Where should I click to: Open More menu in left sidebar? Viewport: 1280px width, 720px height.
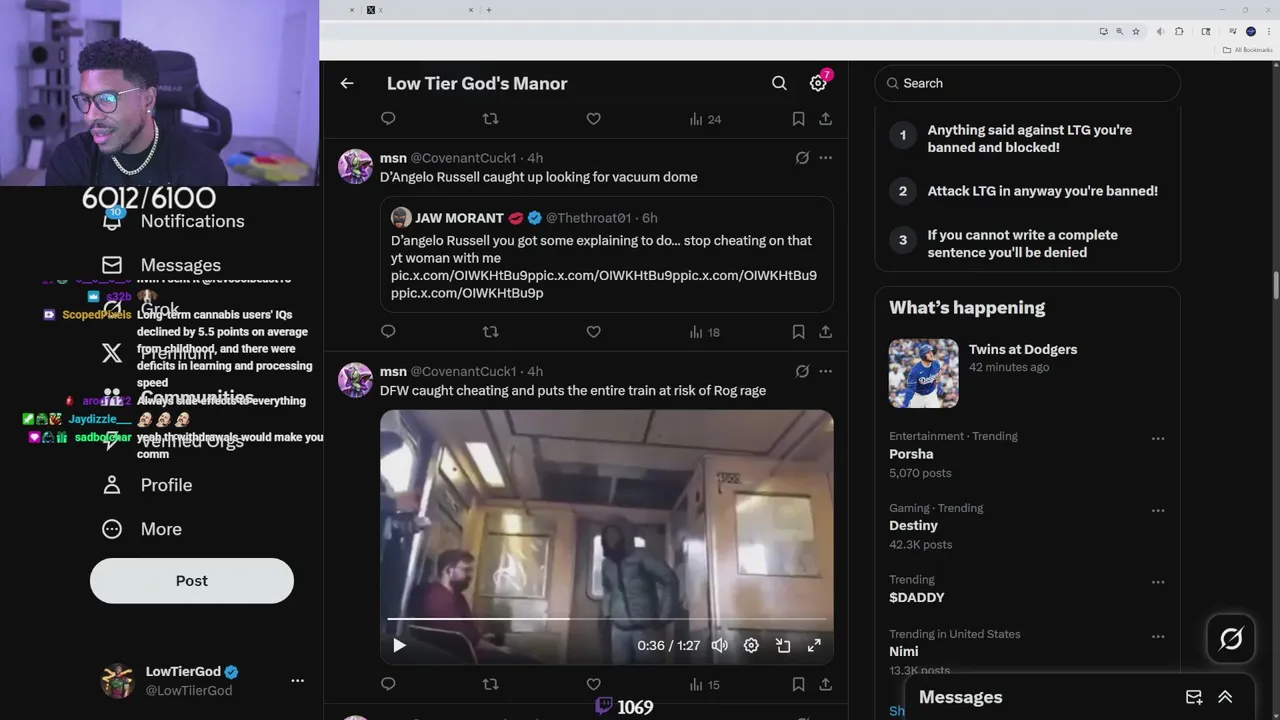coord(141,529)
